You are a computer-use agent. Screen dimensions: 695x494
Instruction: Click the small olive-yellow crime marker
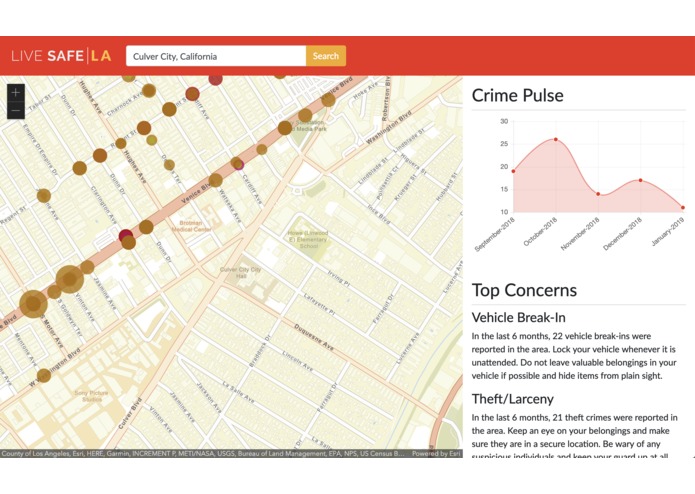tap(152, 140)
